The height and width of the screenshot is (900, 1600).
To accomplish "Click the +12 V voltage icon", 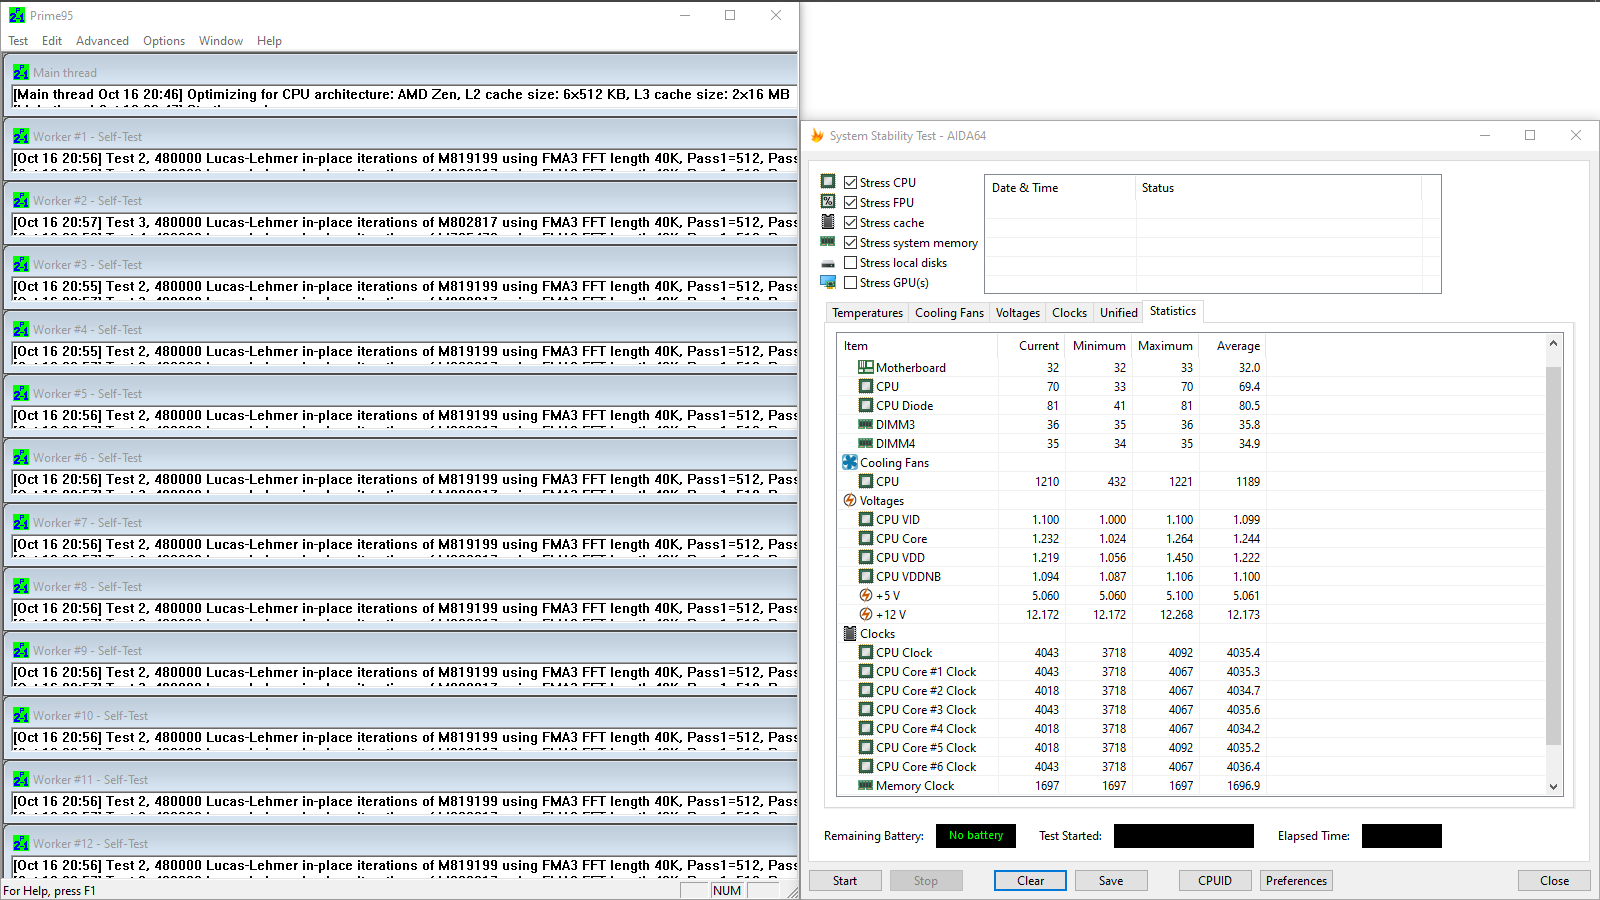I will (x=866, y=614).
